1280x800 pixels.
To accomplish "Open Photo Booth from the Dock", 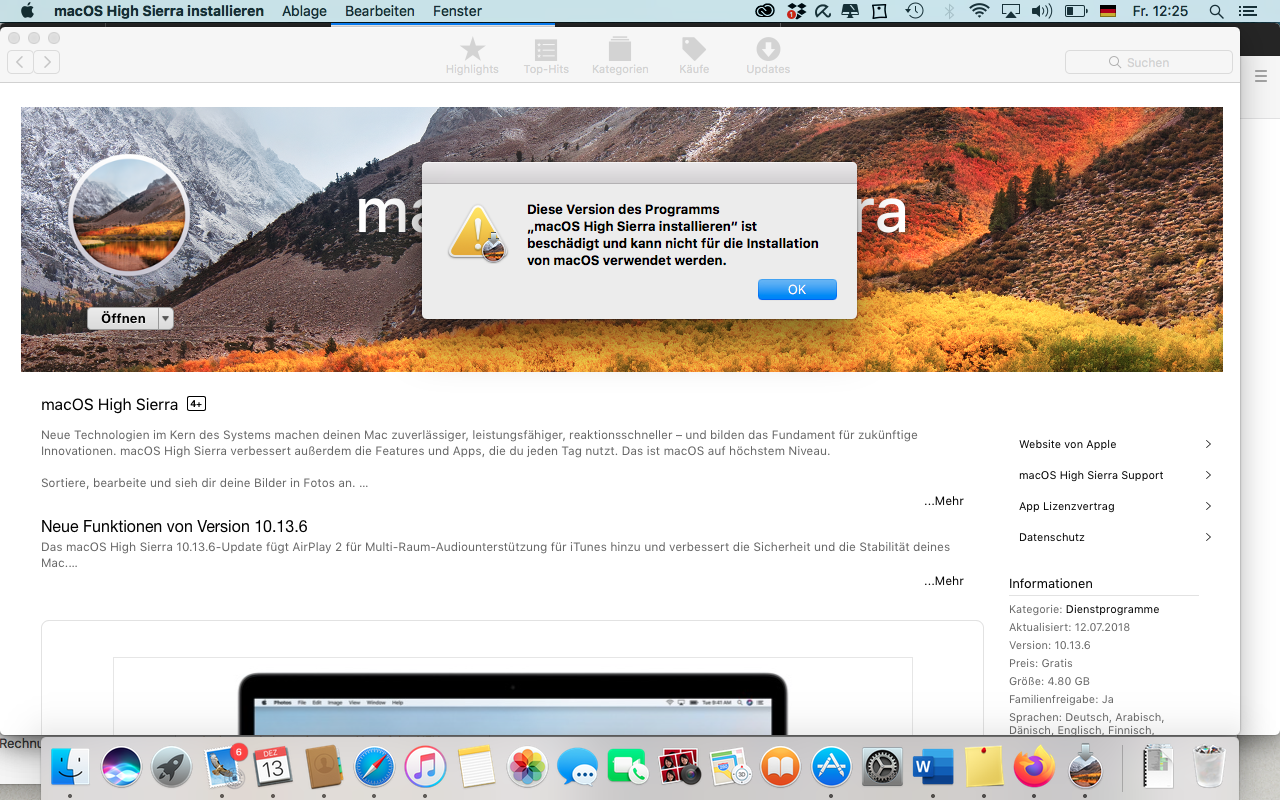I will [x=680, y=767].
